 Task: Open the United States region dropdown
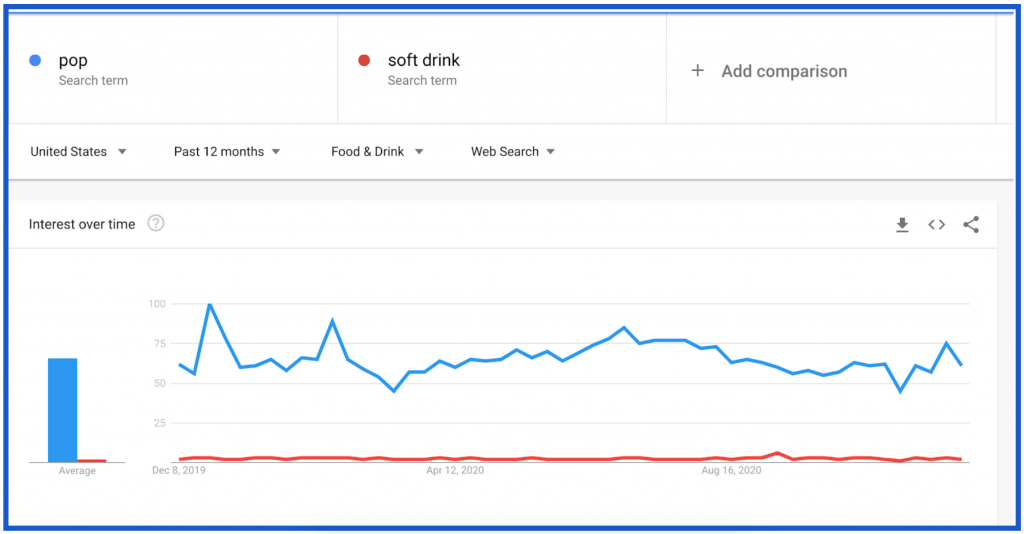point(78,152)
